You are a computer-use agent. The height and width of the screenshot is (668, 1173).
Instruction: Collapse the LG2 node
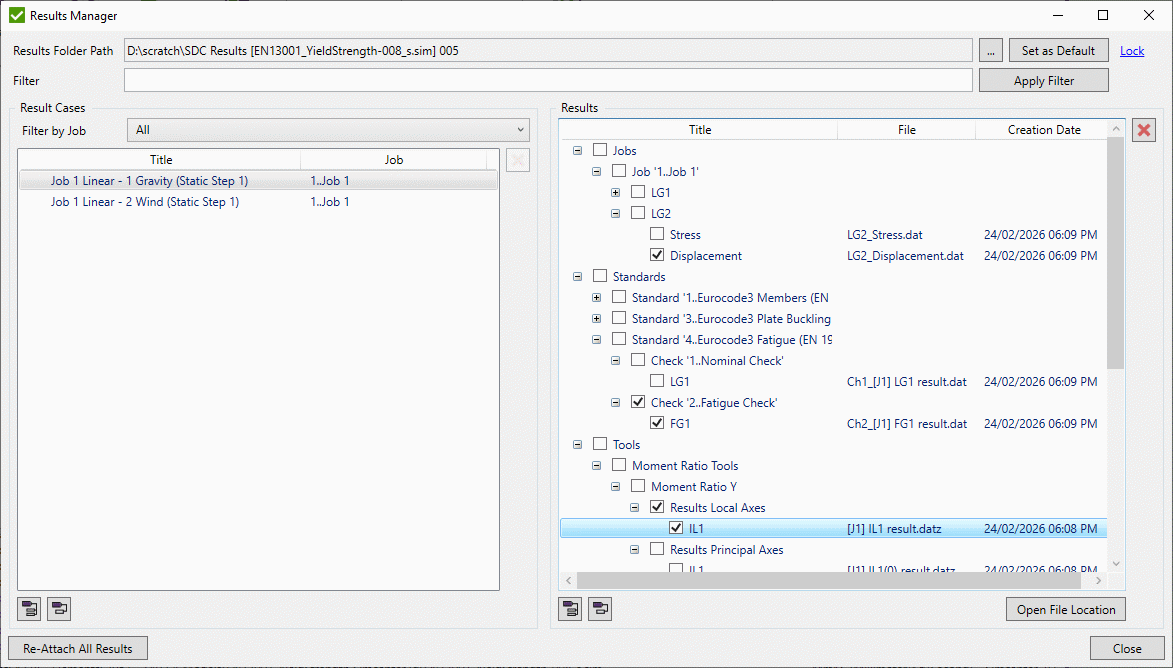616,213
